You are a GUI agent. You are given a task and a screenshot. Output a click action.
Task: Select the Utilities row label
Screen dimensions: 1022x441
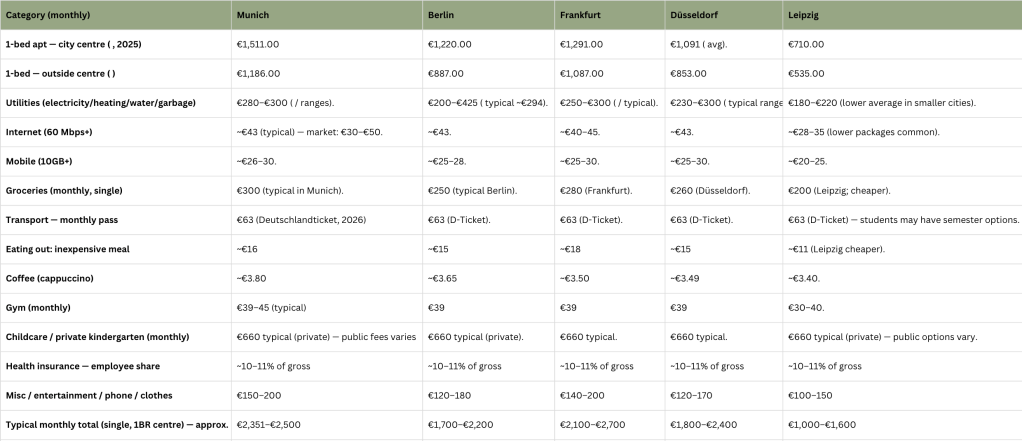coord(101,103)
